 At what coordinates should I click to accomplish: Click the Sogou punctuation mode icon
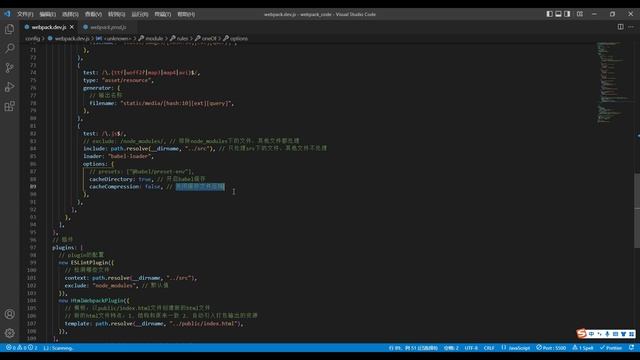(x=599, y=334)
